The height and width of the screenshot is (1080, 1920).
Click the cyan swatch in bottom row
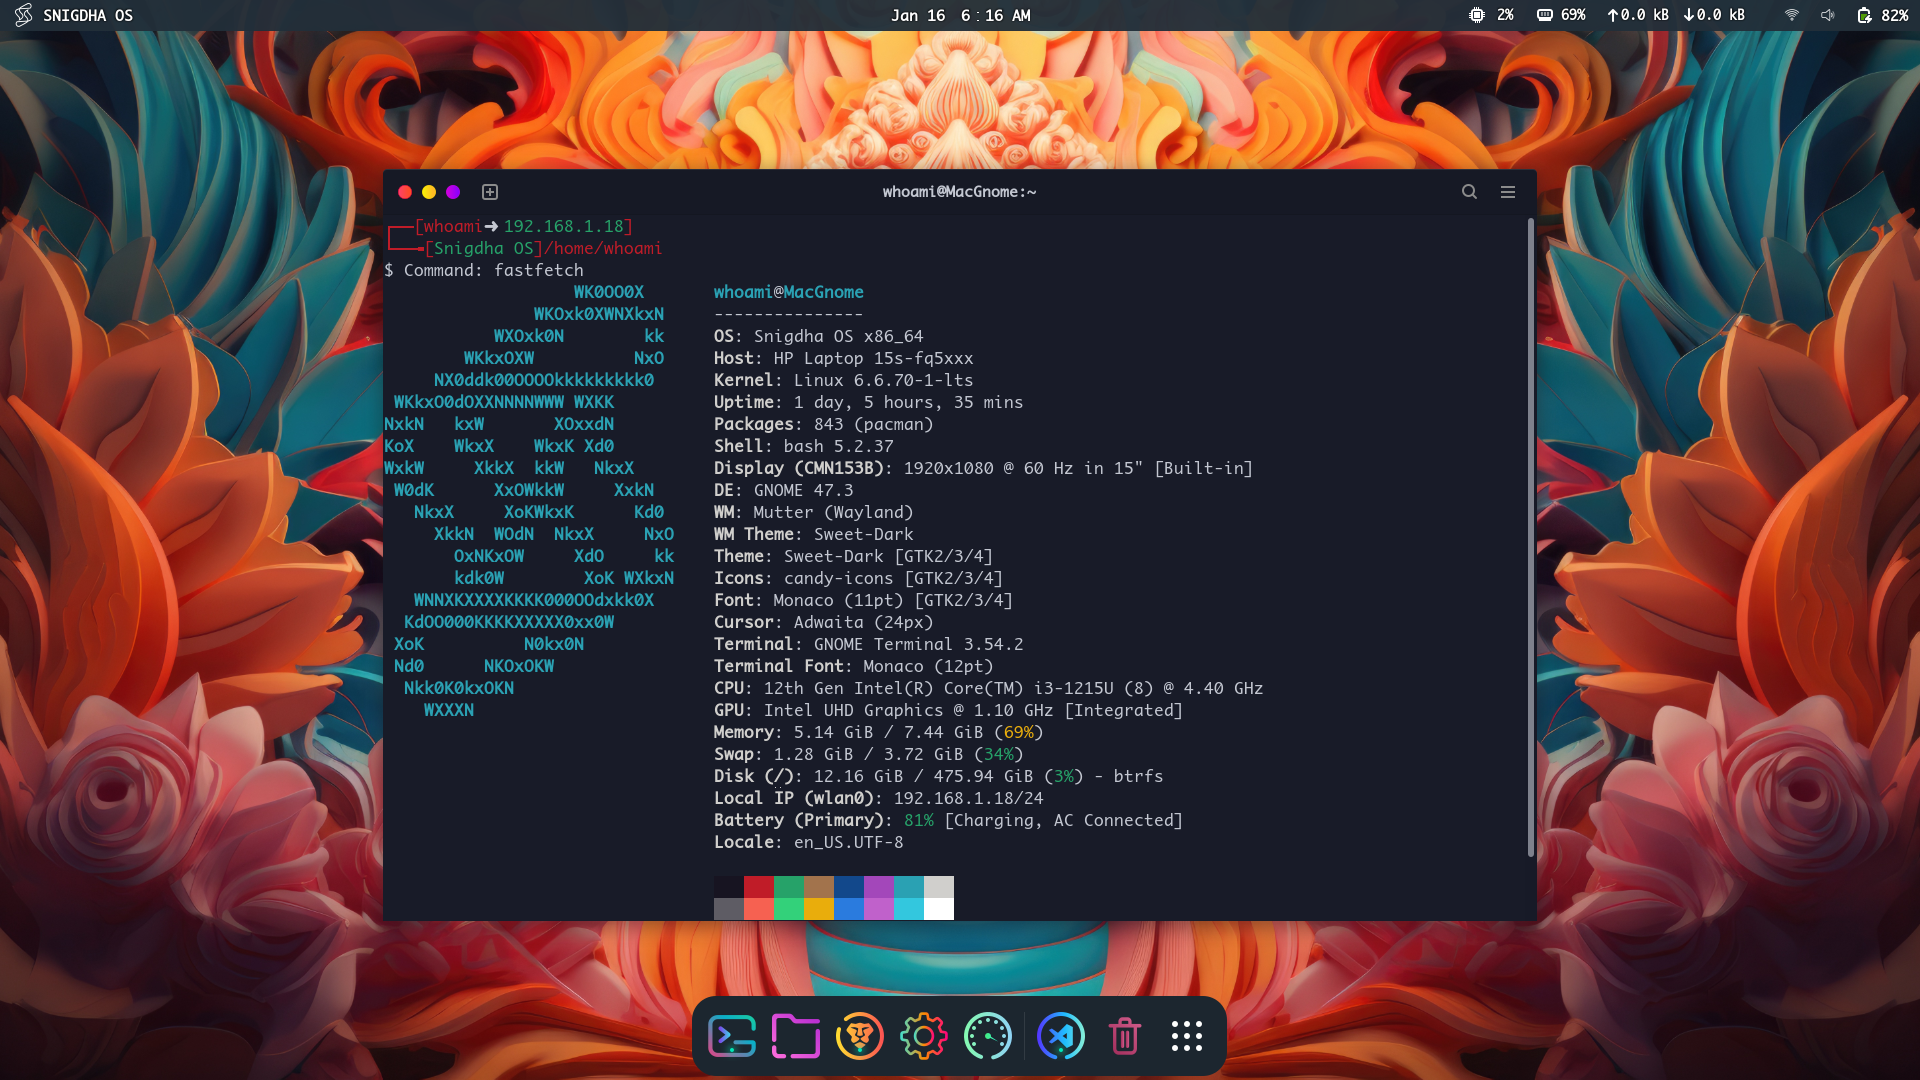pyautogui.click(x=909, y=909)
